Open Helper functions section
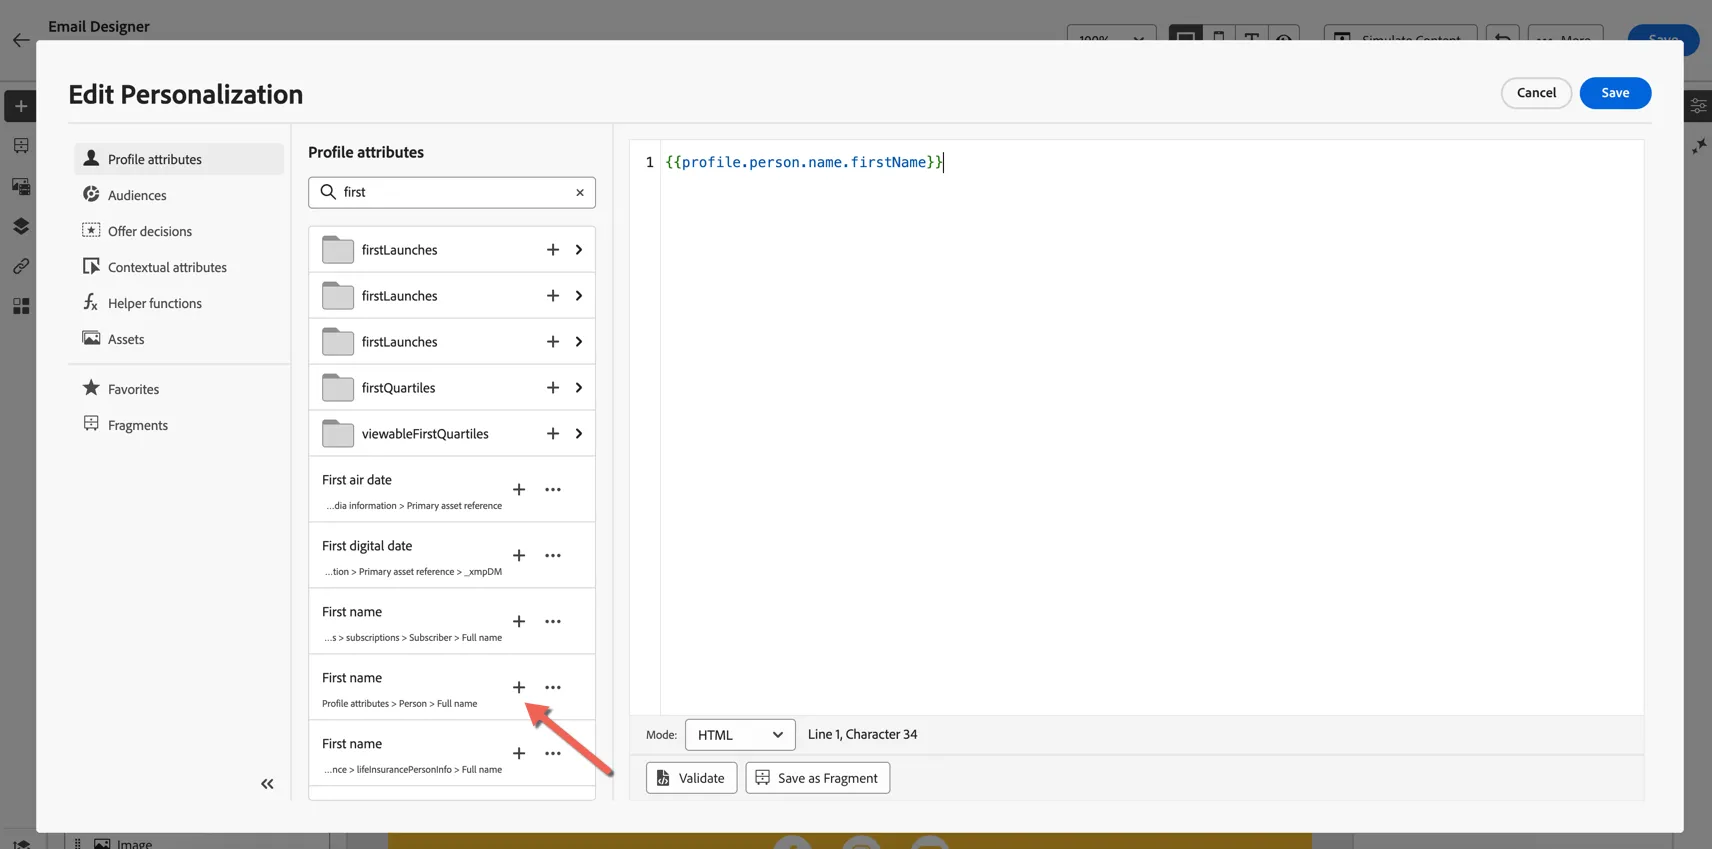 179,303
